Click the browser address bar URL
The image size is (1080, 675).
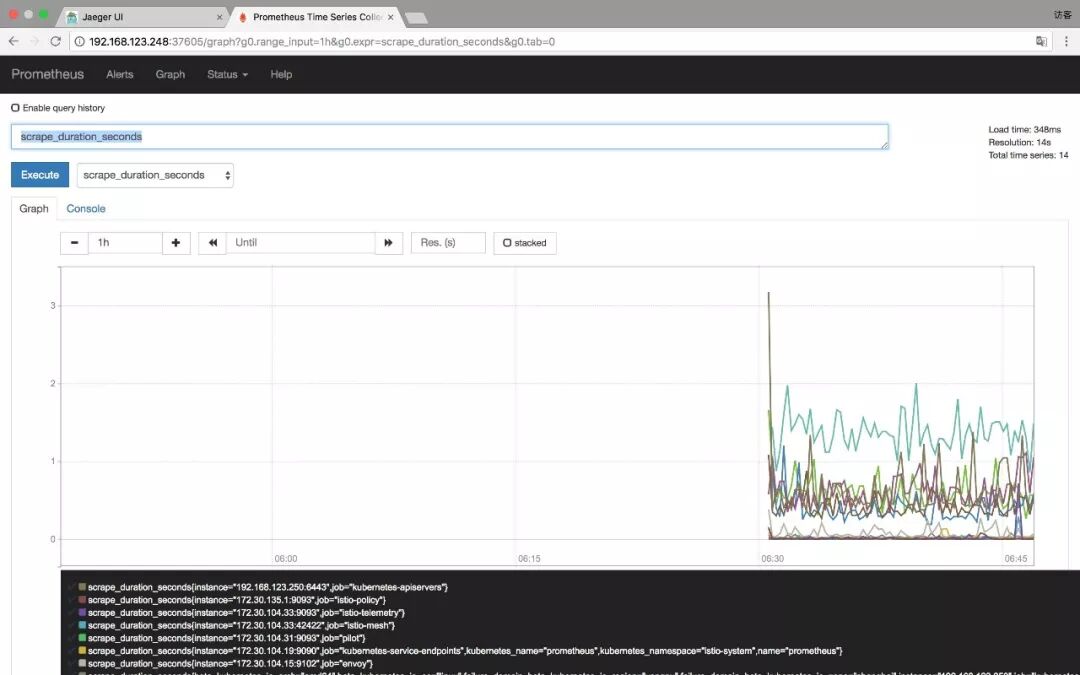coord(322,41)
